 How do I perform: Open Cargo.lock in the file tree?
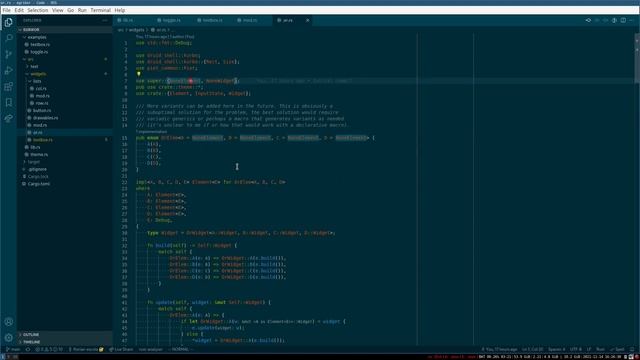pyautogui.click(x=65, y=176)
